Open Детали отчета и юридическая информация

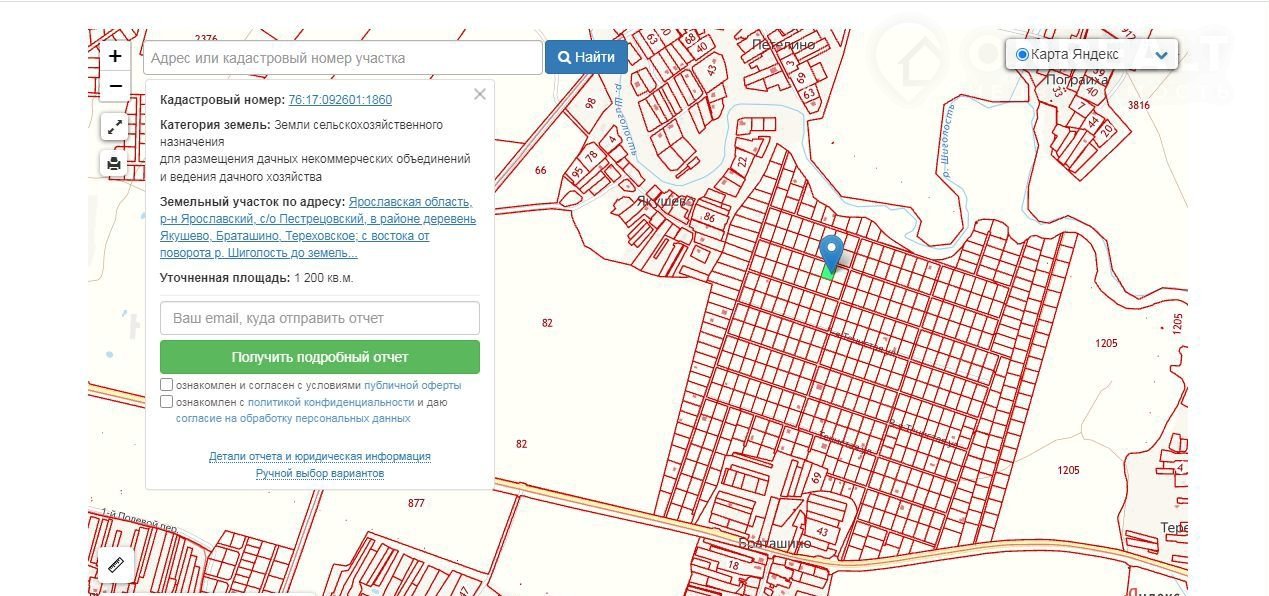tap(320, 456)
